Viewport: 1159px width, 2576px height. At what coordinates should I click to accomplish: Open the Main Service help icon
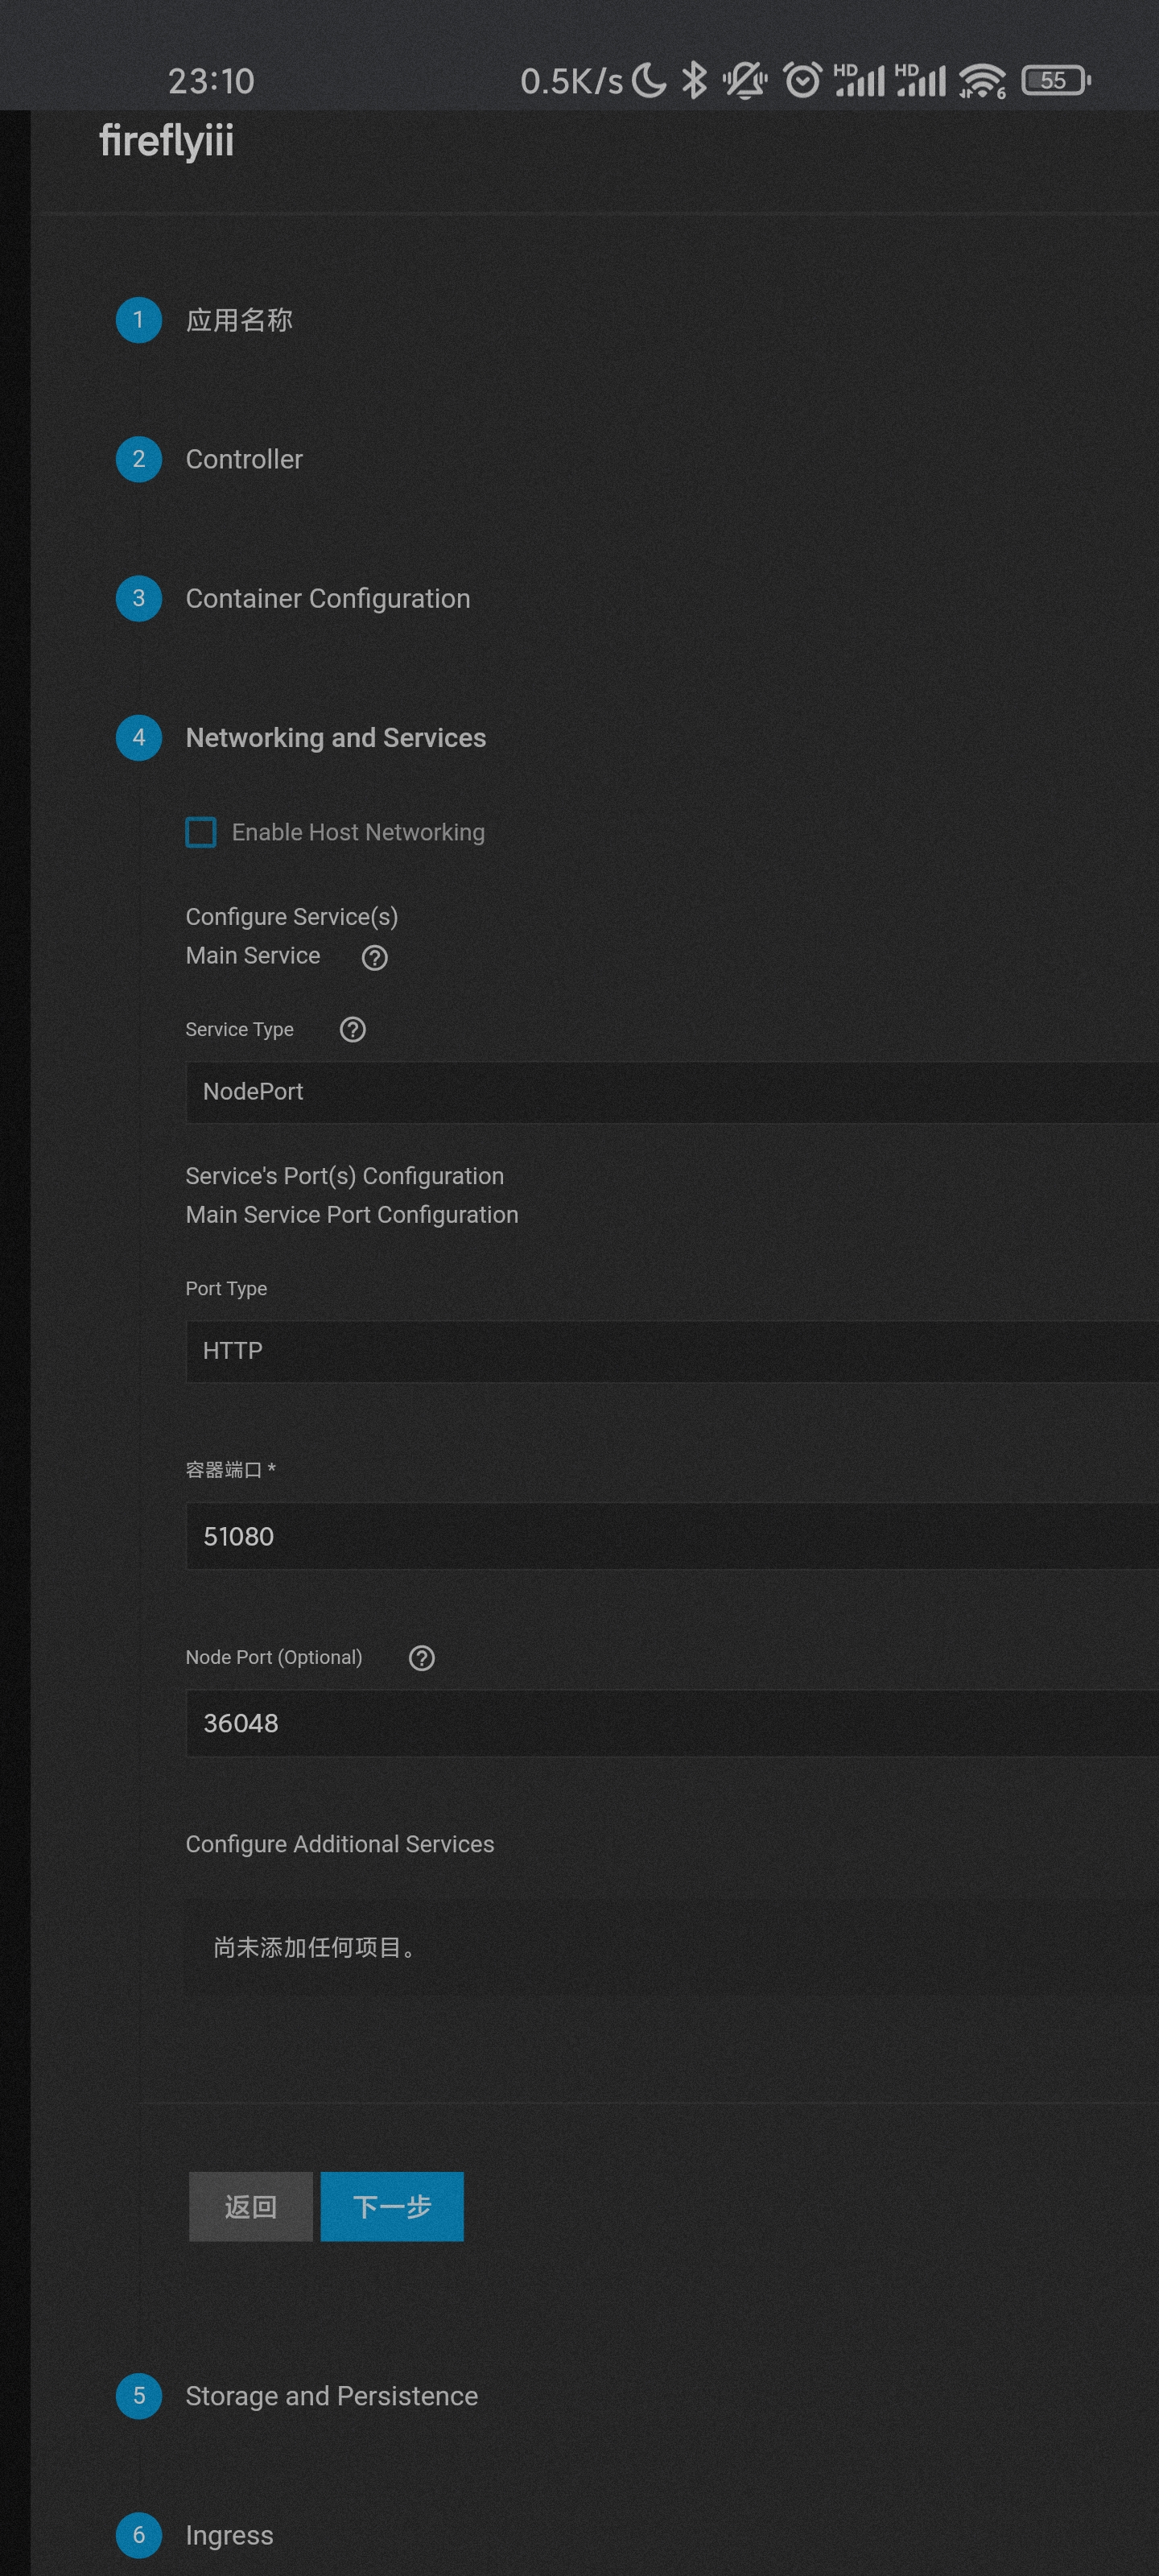(x=375, y=957)
